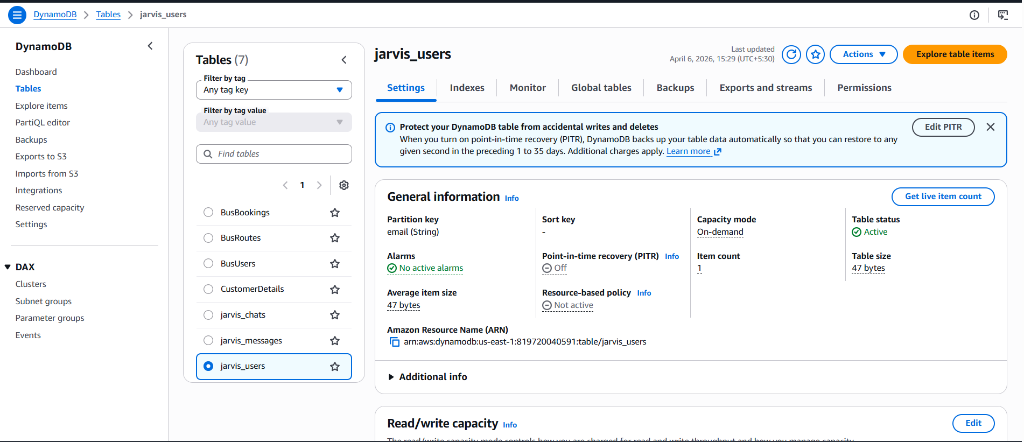Open the table list preferences gear
The height and width of the screenshot is (442, 1024).
pyautogui.click(x=344, y=185)
